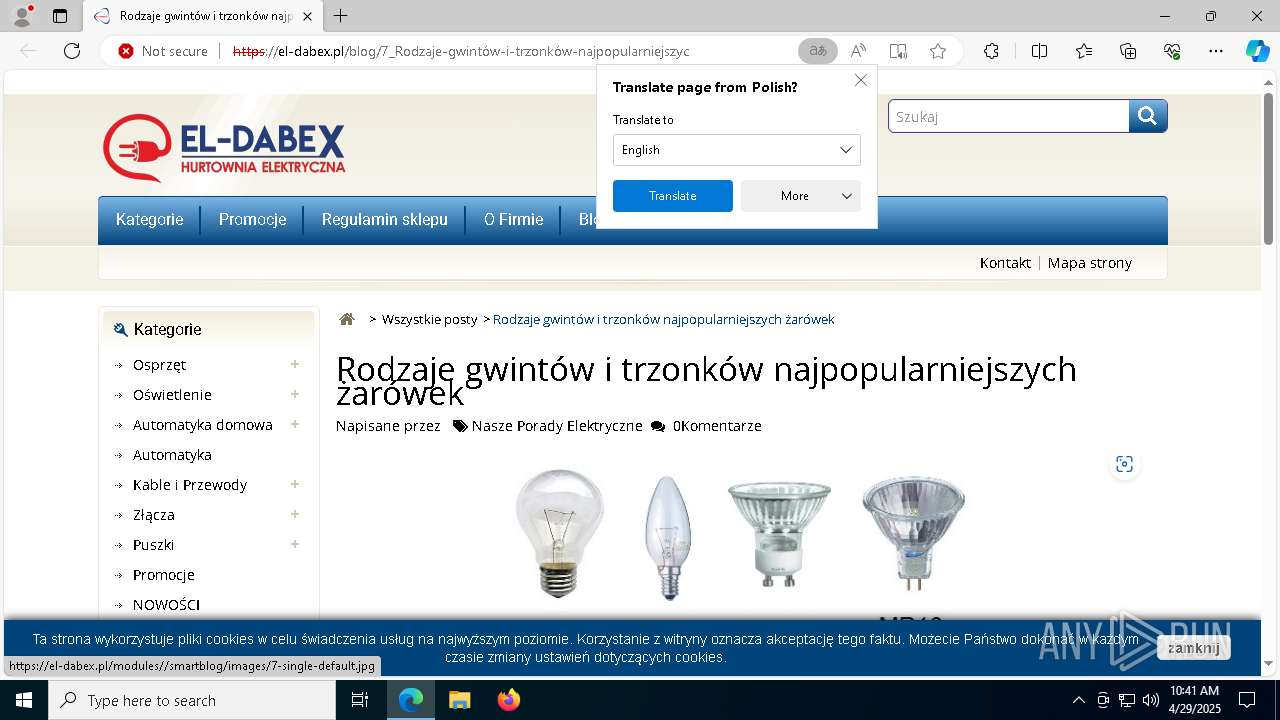The height and width of the screenshot is (720, 1280).
Task: Refresh the current page
Action: pyautogui.click(x=72, y=51)
